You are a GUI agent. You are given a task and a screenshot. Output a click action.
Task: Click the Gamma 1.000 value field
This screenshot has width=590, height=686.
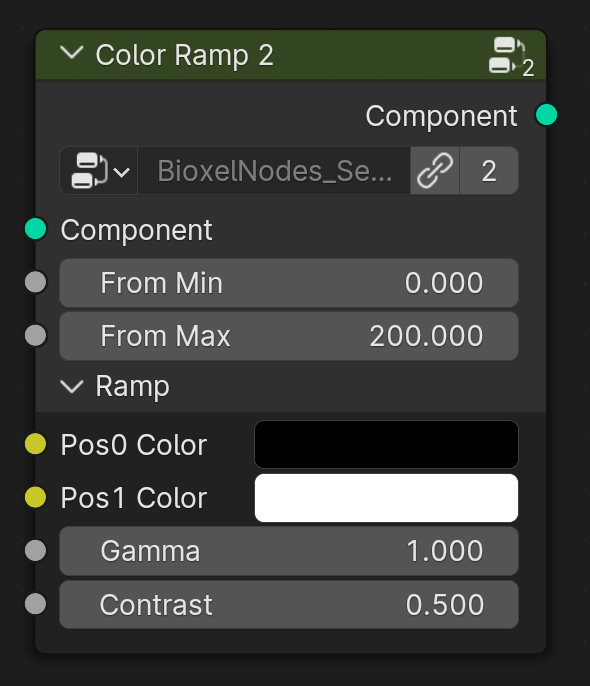click(x=289, y=551)
